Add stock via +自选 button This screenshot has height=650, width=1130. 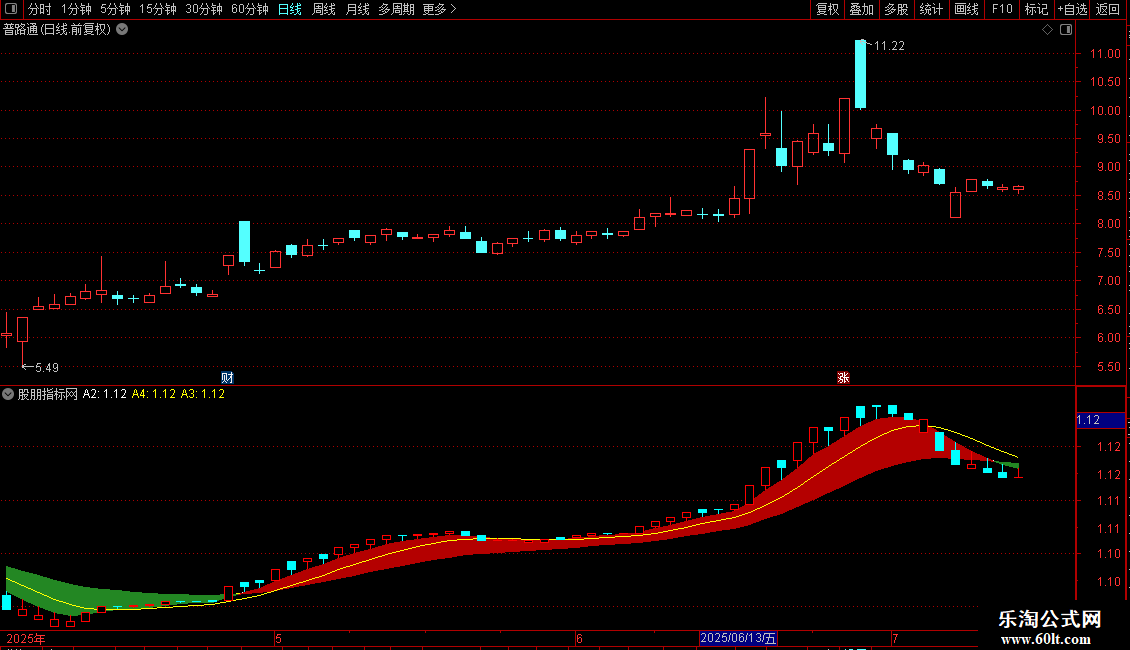[1072, 9]
